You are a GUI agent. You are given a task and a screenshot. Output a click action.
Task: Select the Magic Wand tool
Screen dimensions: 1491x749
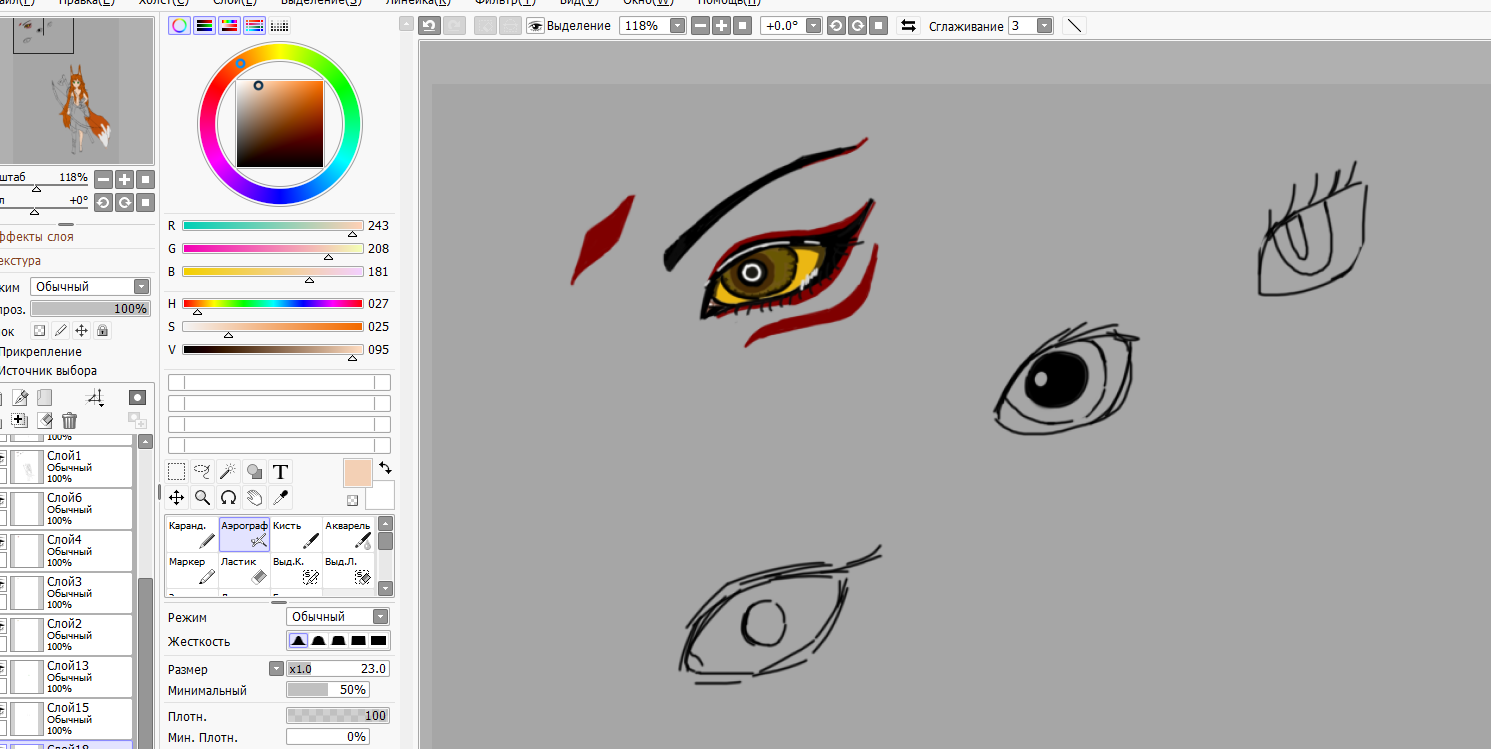(x=228, y=472)
